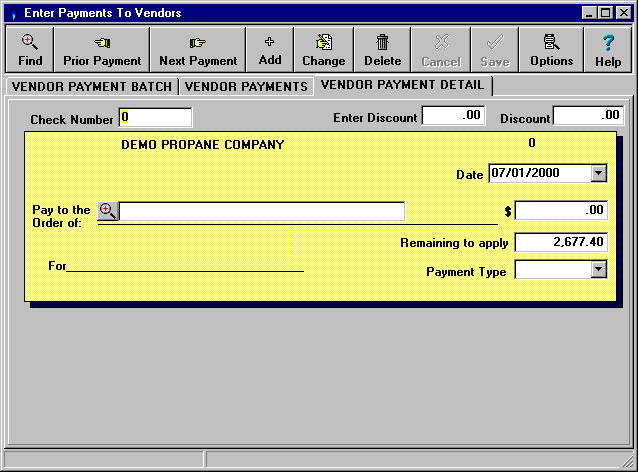
Task: Go to Prior Payment record
Action: click(102, 50)
